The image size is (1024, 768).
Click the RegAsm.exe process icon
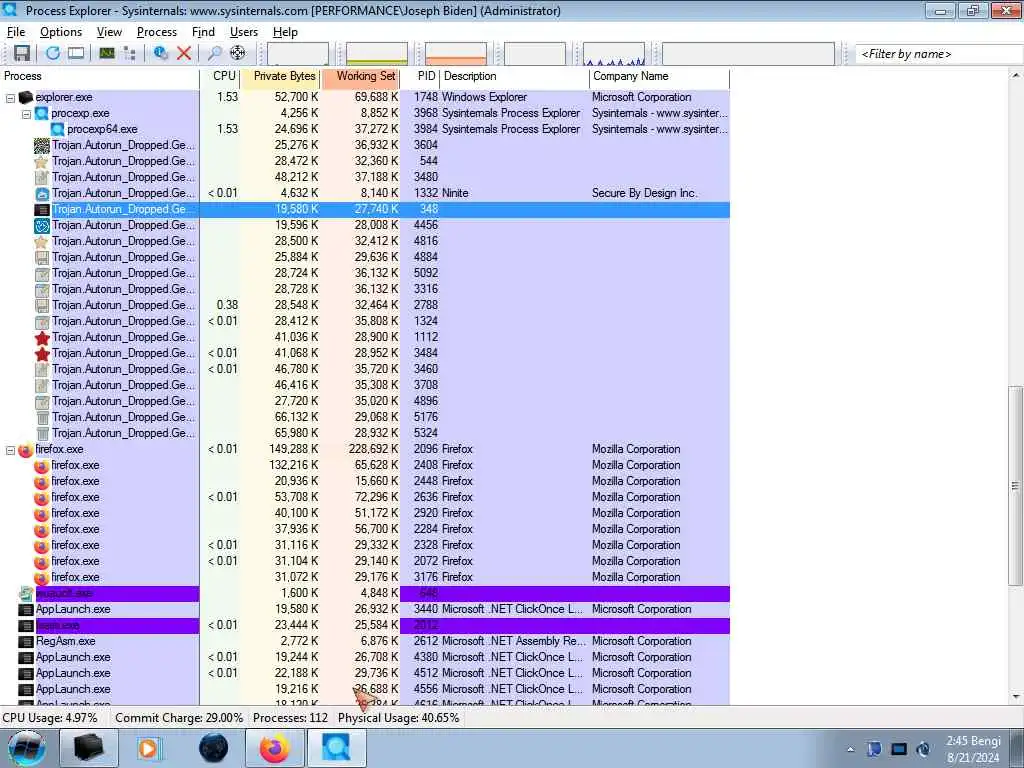point(25,641)
